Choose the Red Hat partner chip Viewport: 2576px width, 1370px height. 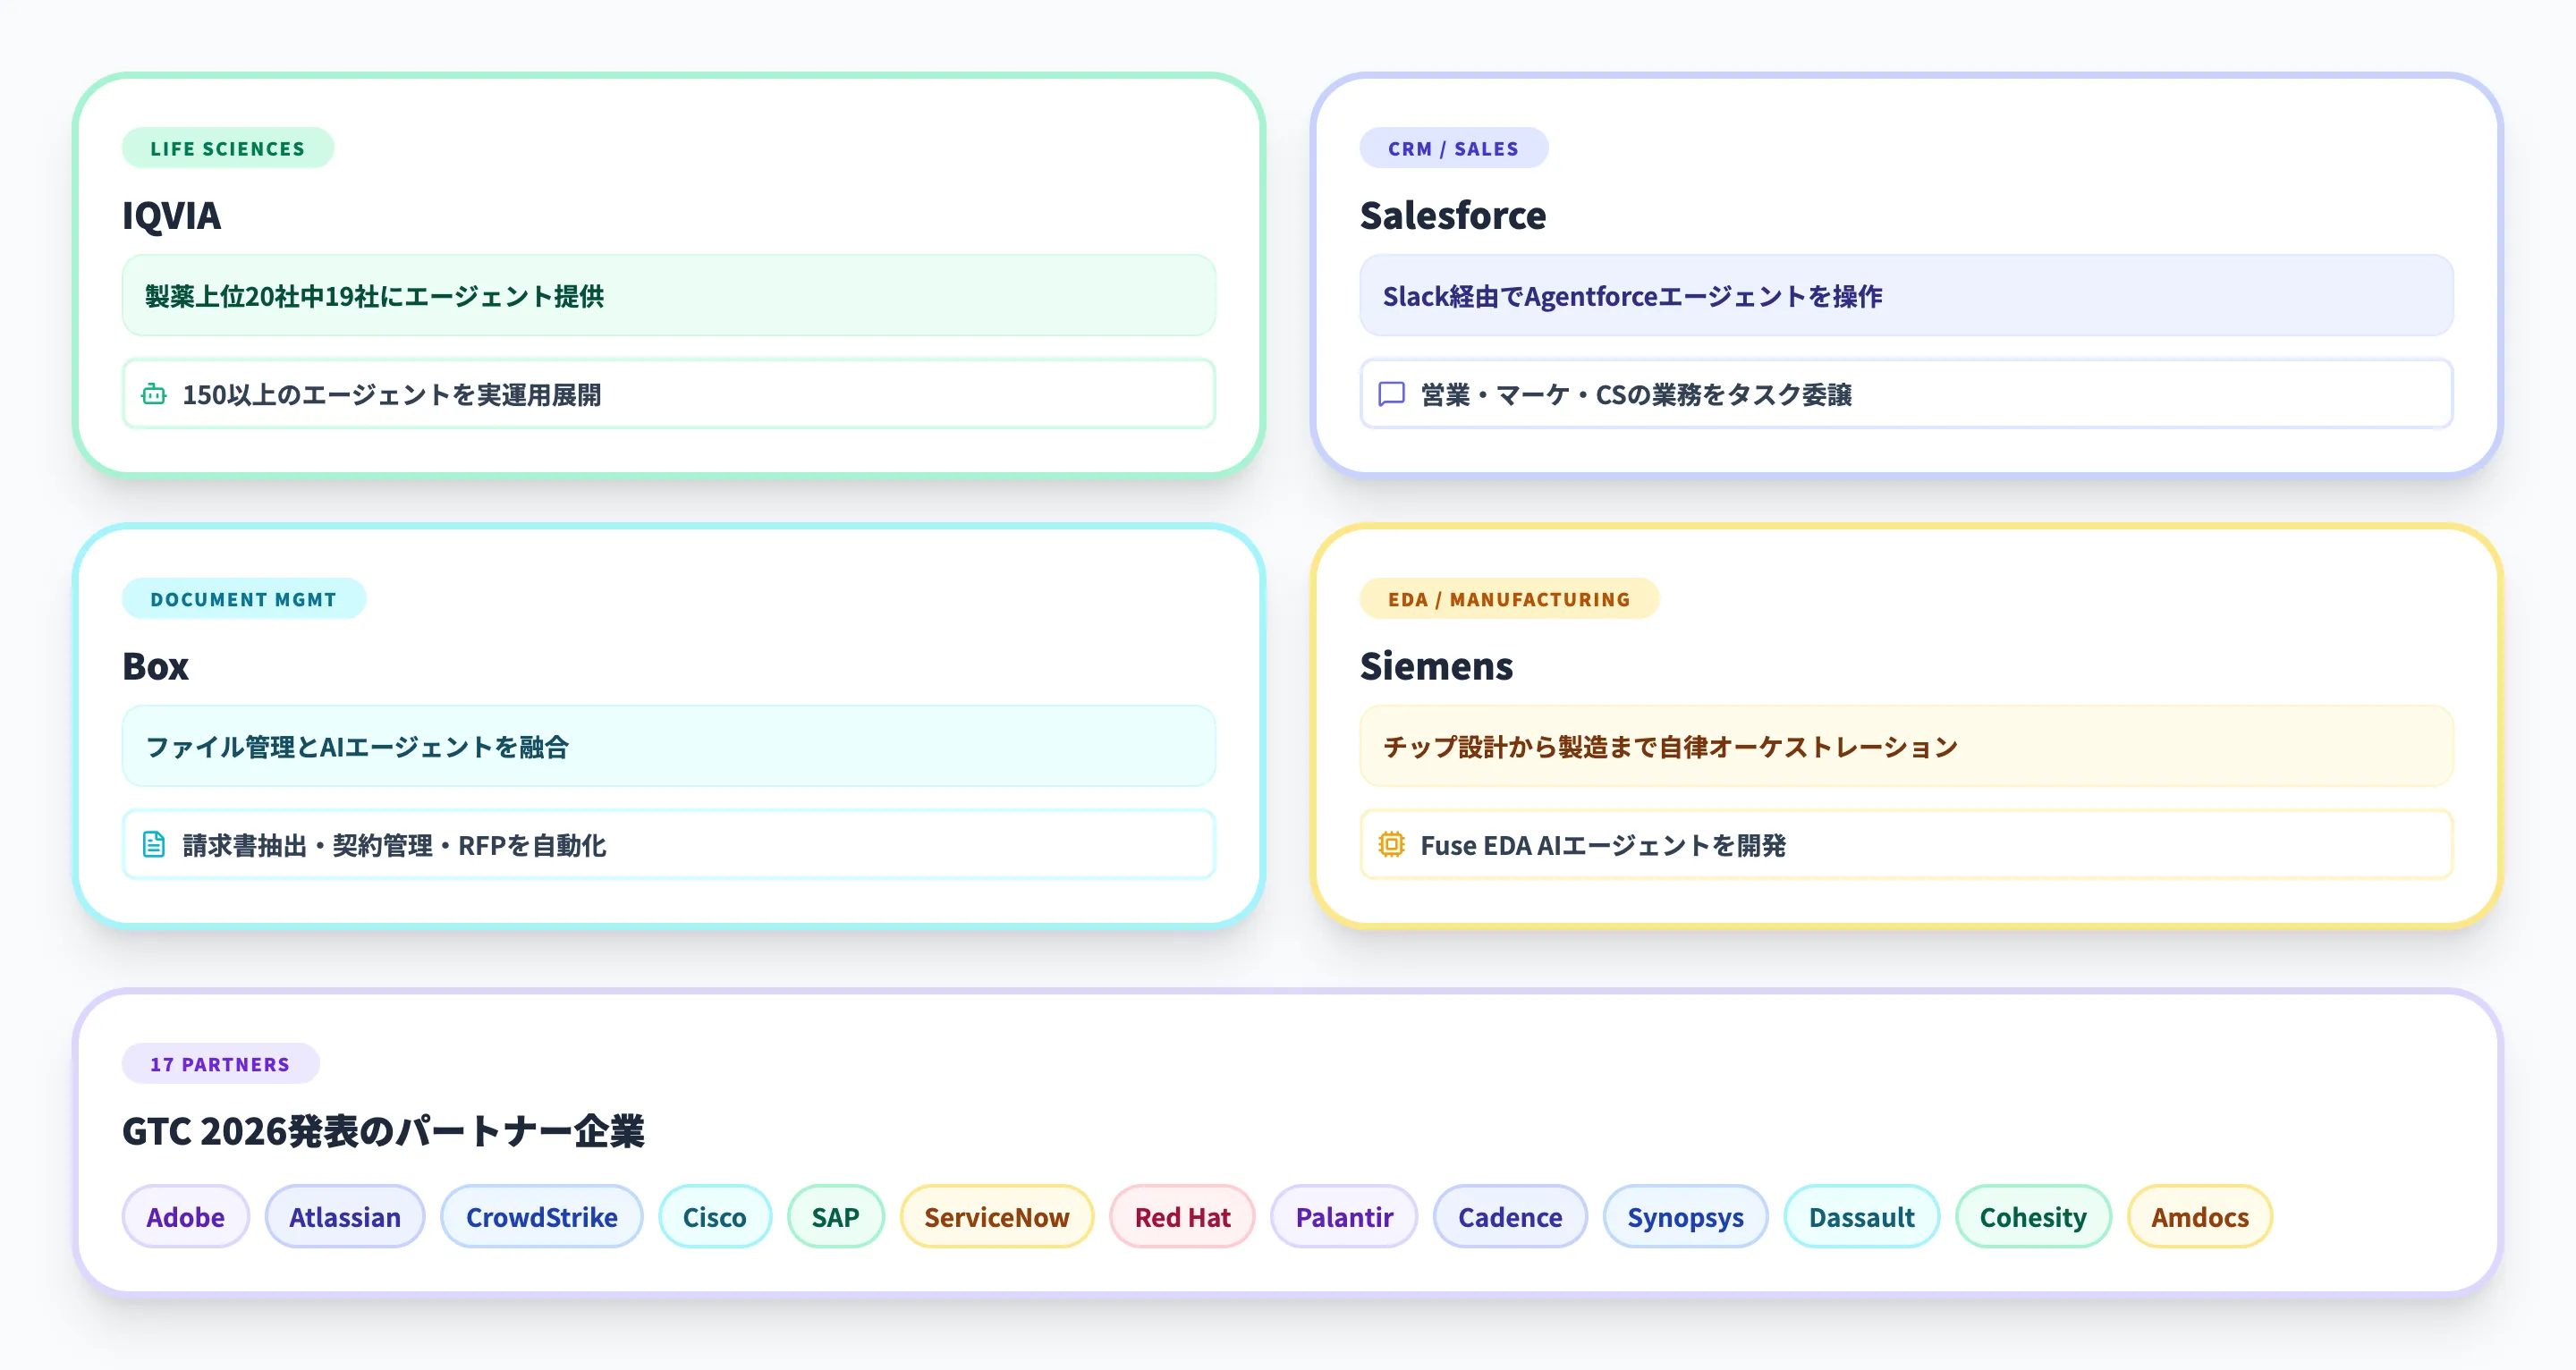(x=1182, y=1217)
